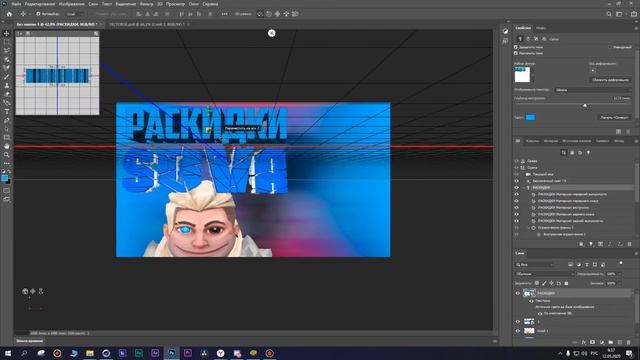Open the blend mode dropdown in Layers

click(544, 274)
